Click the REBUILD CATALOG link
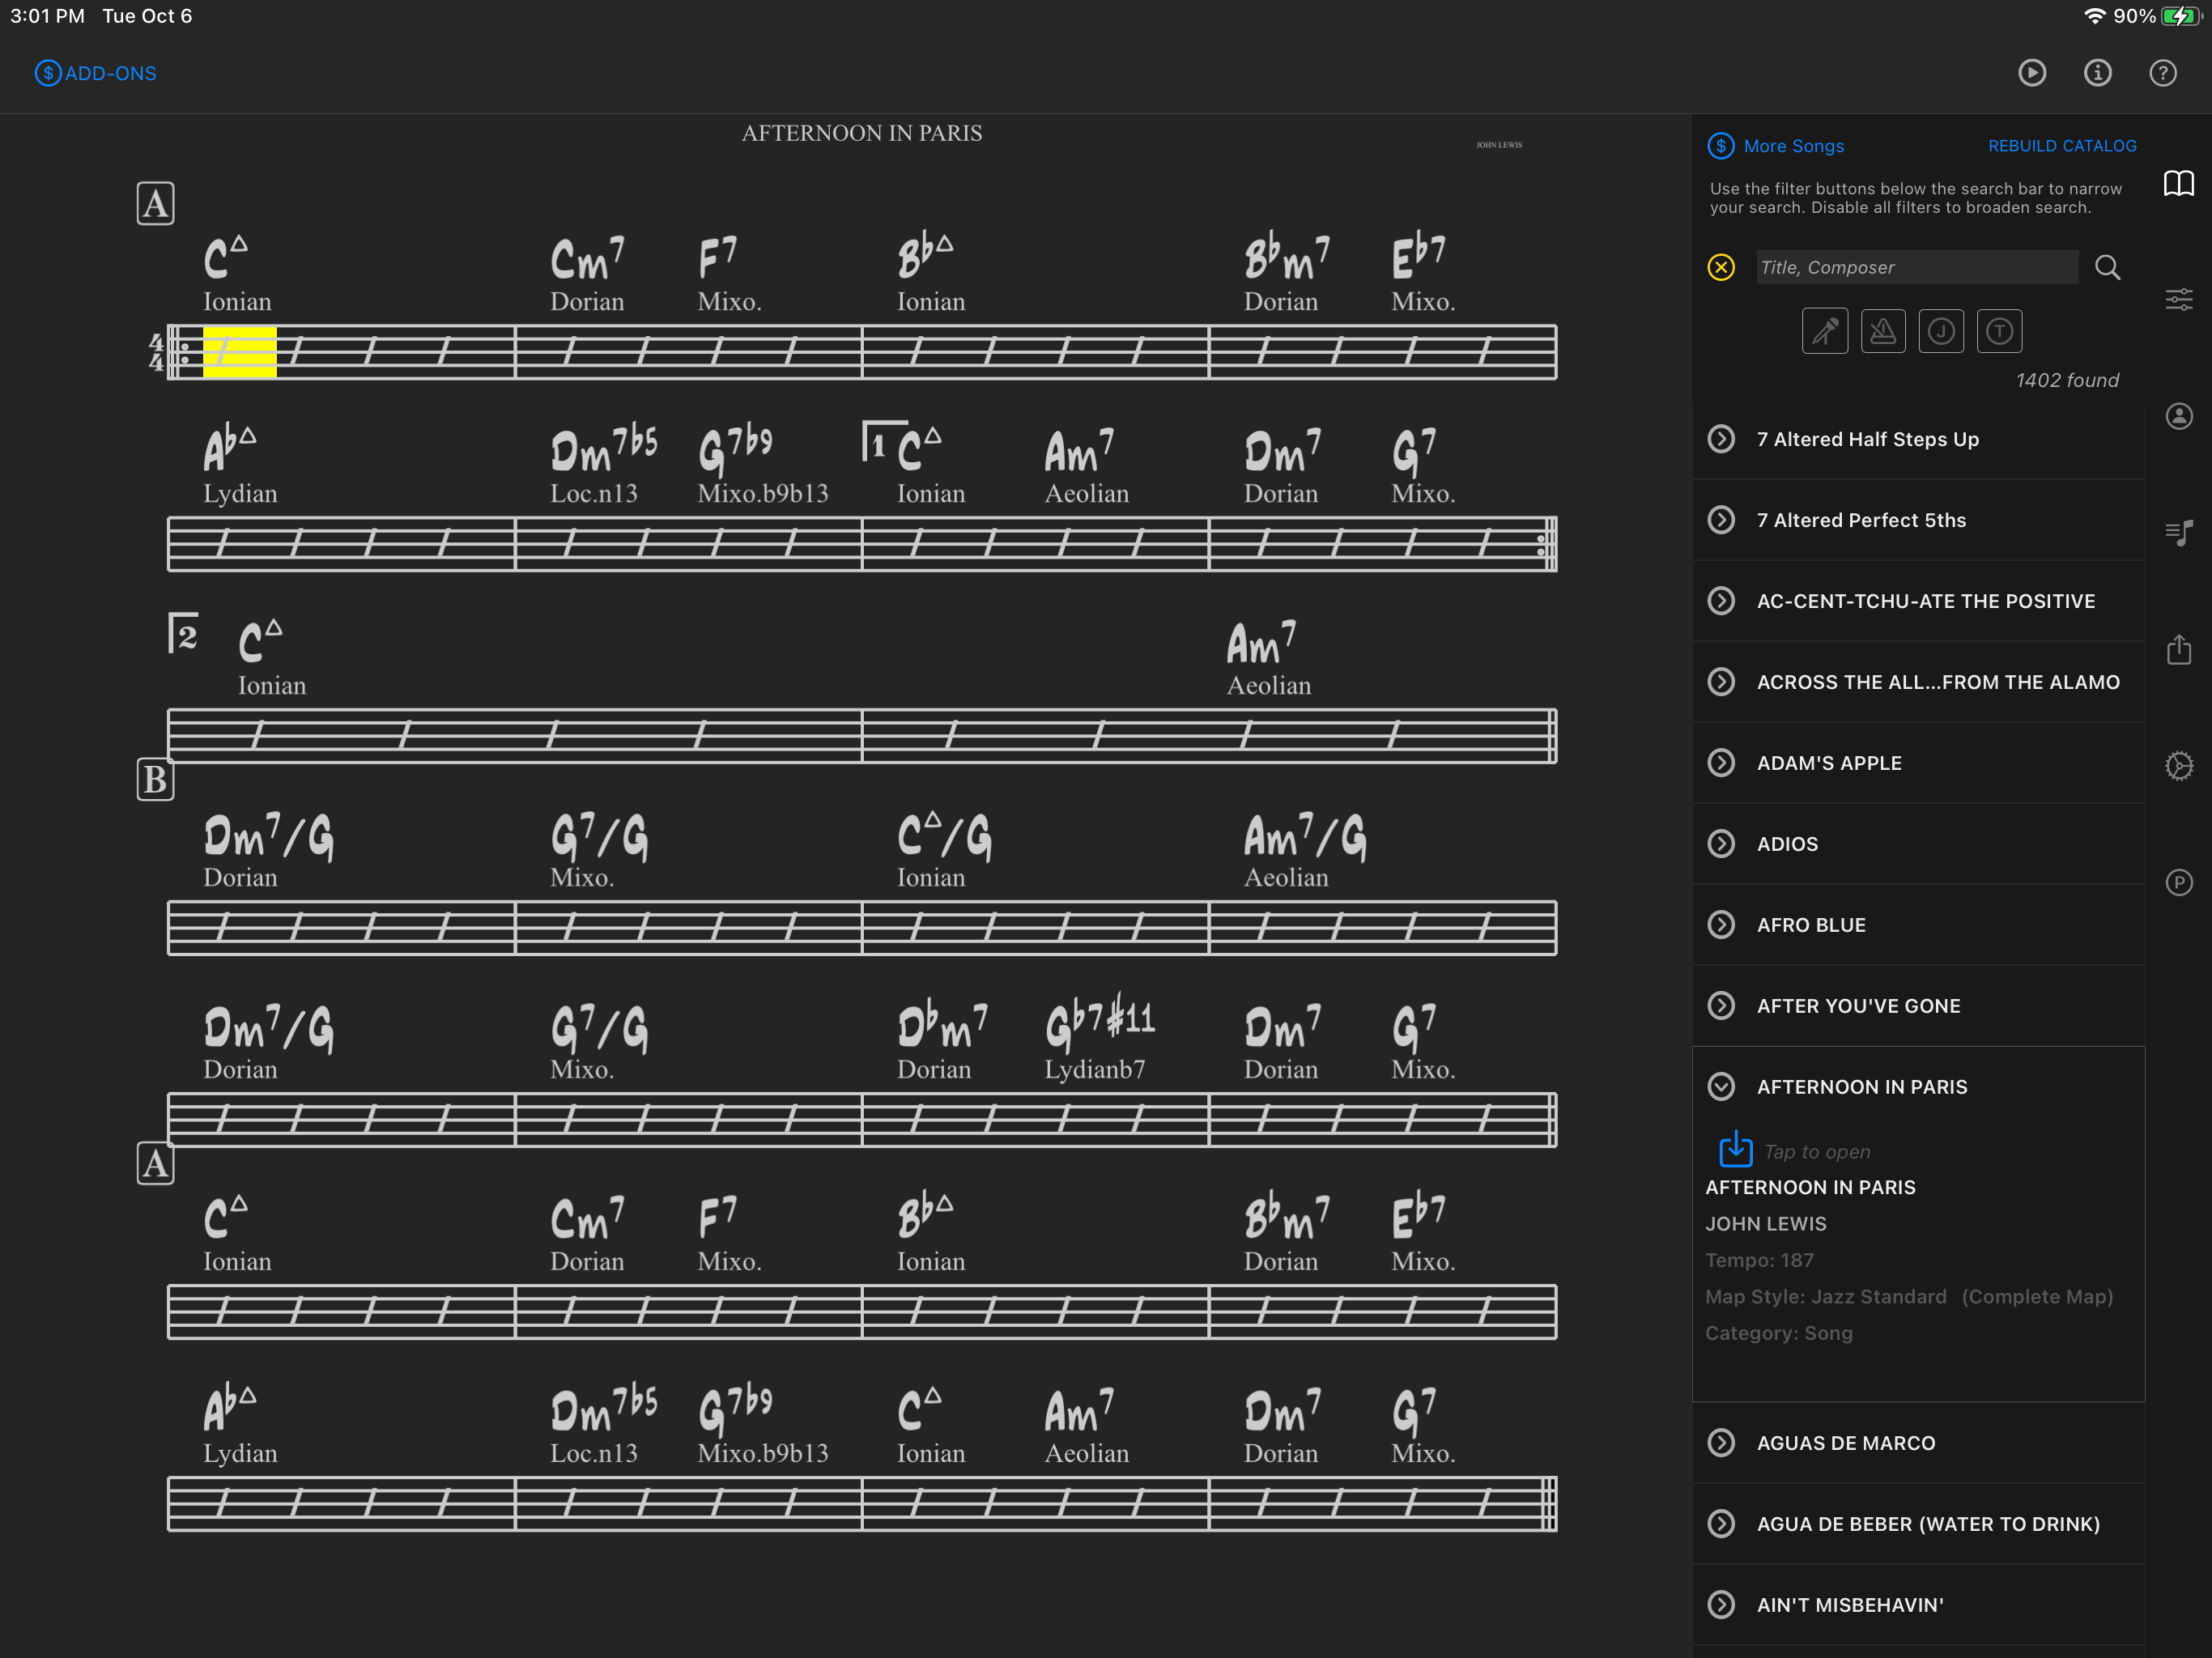Viewport: 2212px width, 1658px height. pyautogui.click(x=2061, y=146)
